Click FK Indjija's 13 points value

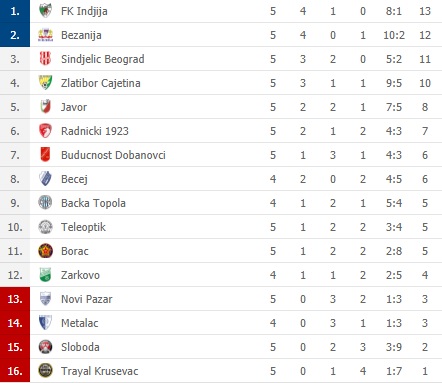tap(425, 11)
